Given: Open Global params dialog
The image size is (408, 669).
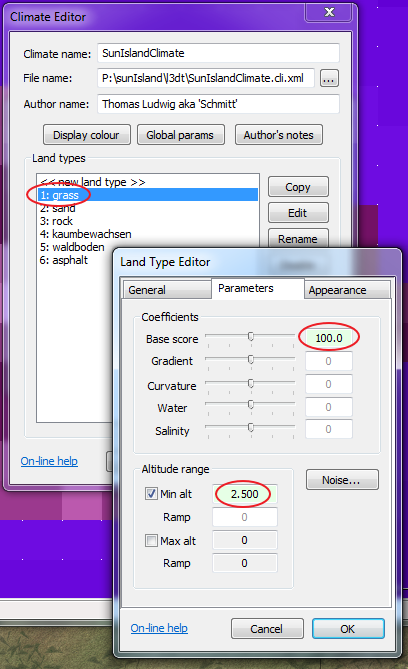Looking at the screenshot, I should [x=181, y=135].
